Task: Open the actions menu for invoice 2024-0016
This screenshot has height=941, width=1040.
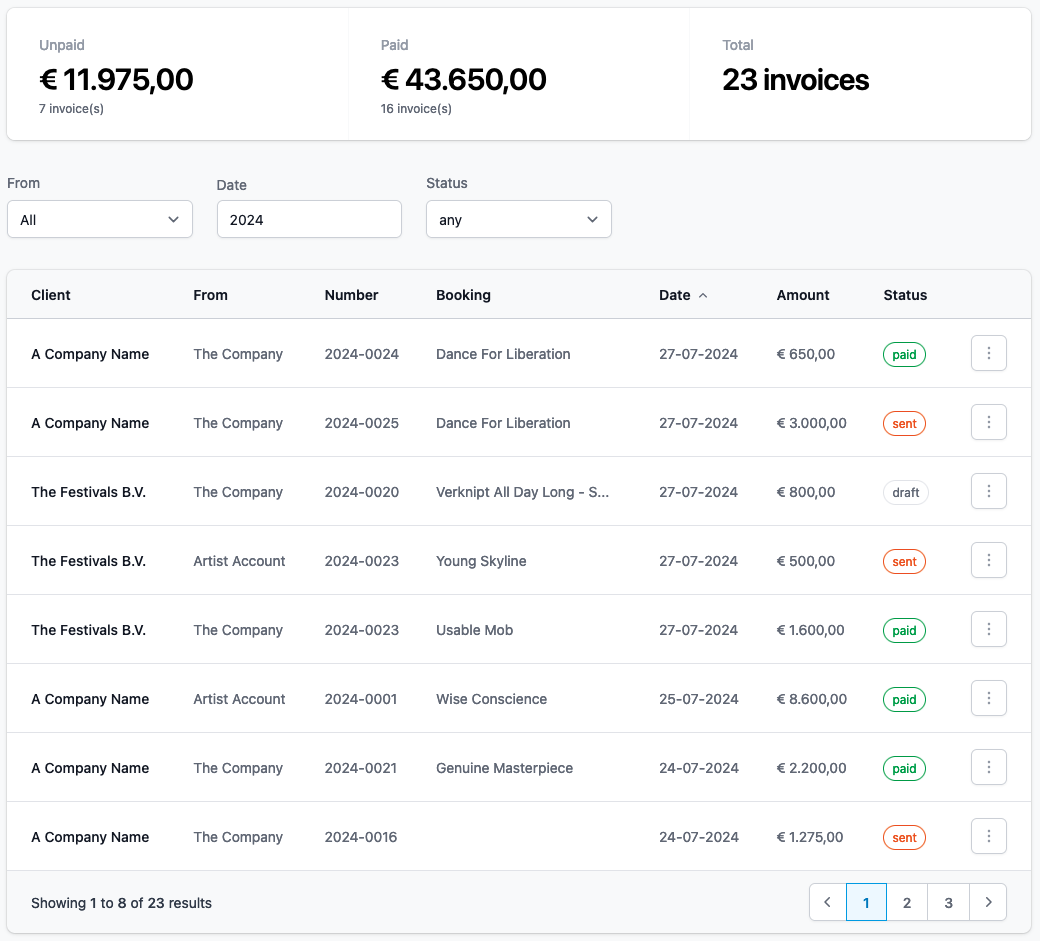Action: 988,836
